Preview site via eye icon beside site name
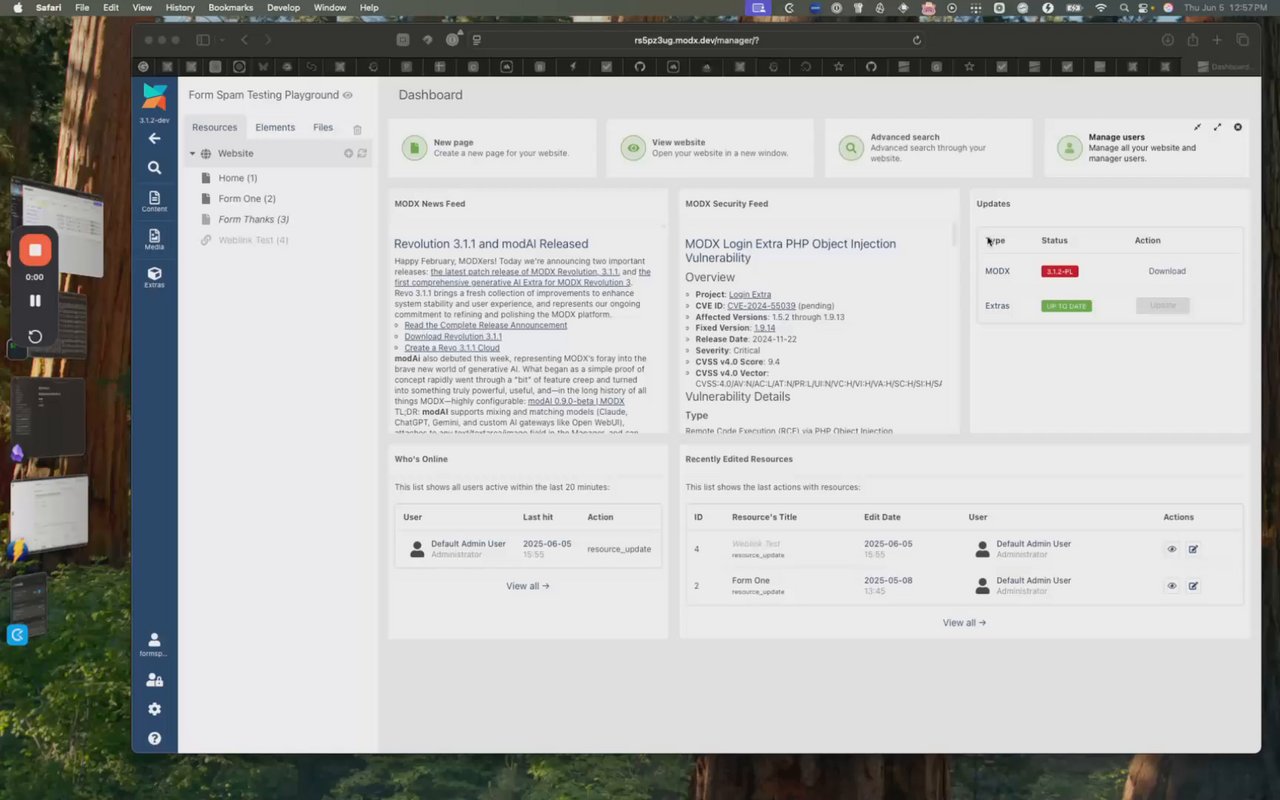 [x=348, y=95]
